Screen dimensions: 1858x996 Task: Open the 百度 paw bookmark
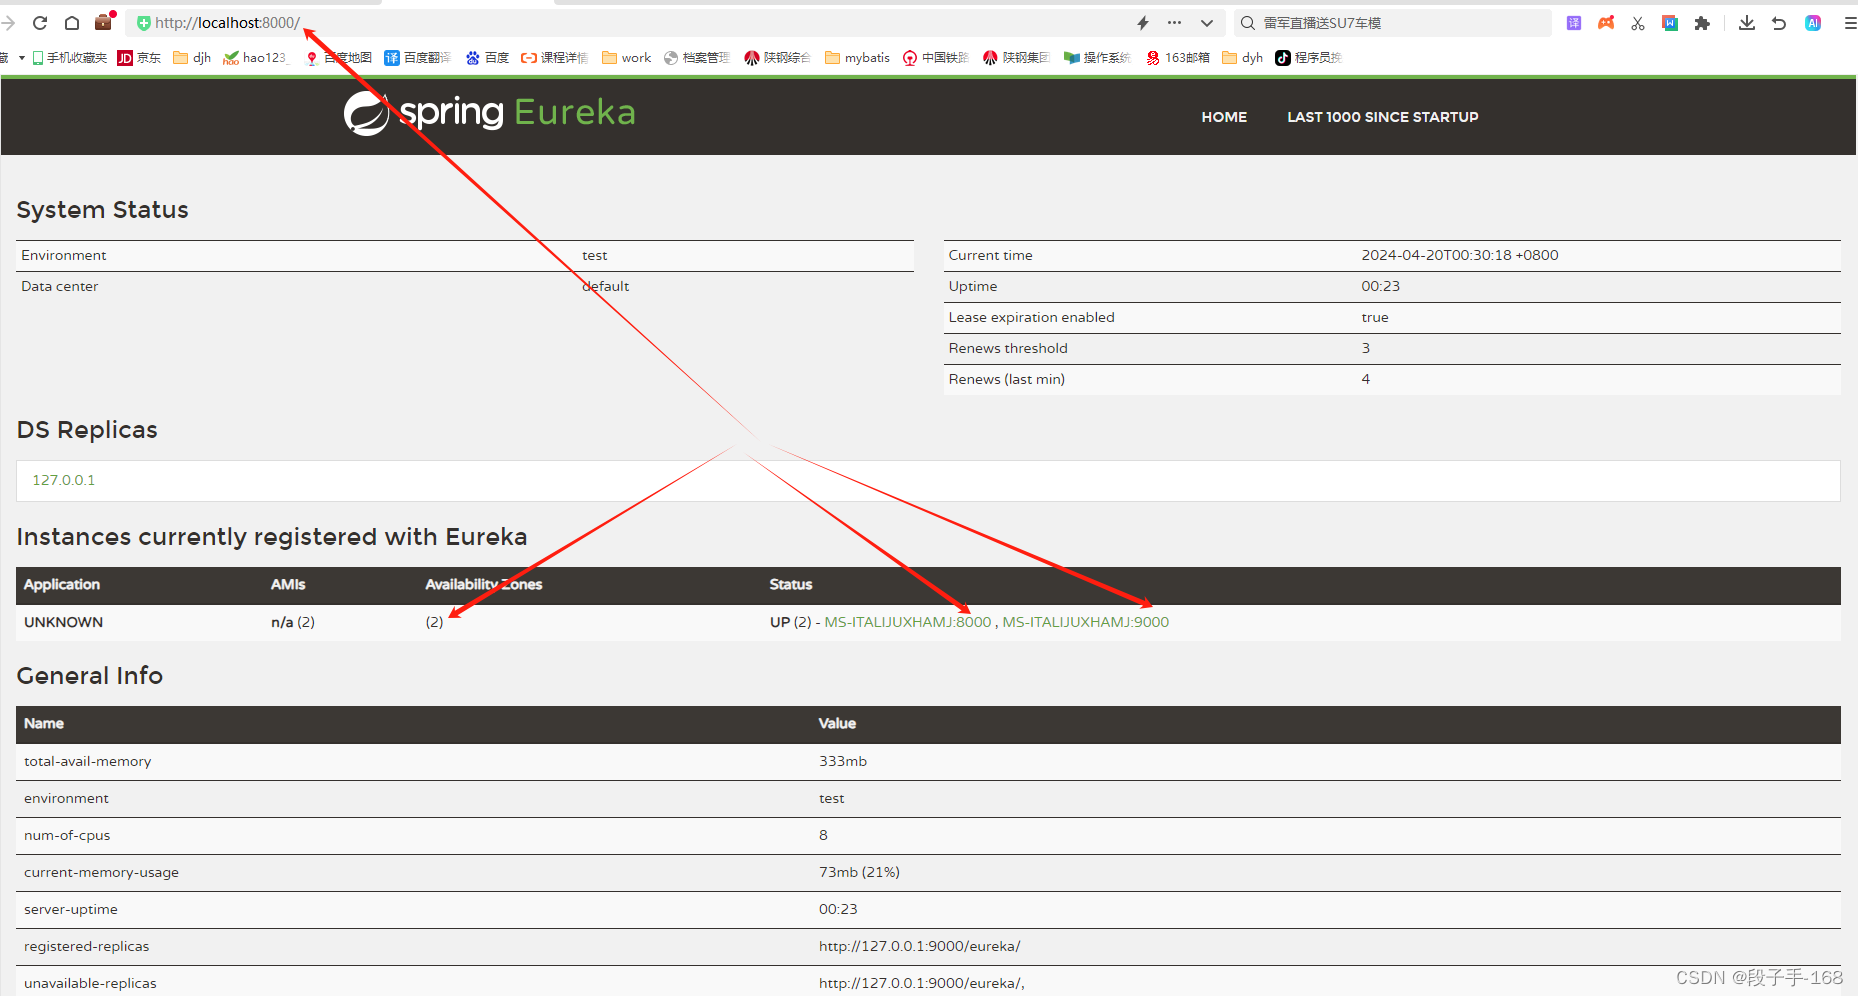pos(487,58)
